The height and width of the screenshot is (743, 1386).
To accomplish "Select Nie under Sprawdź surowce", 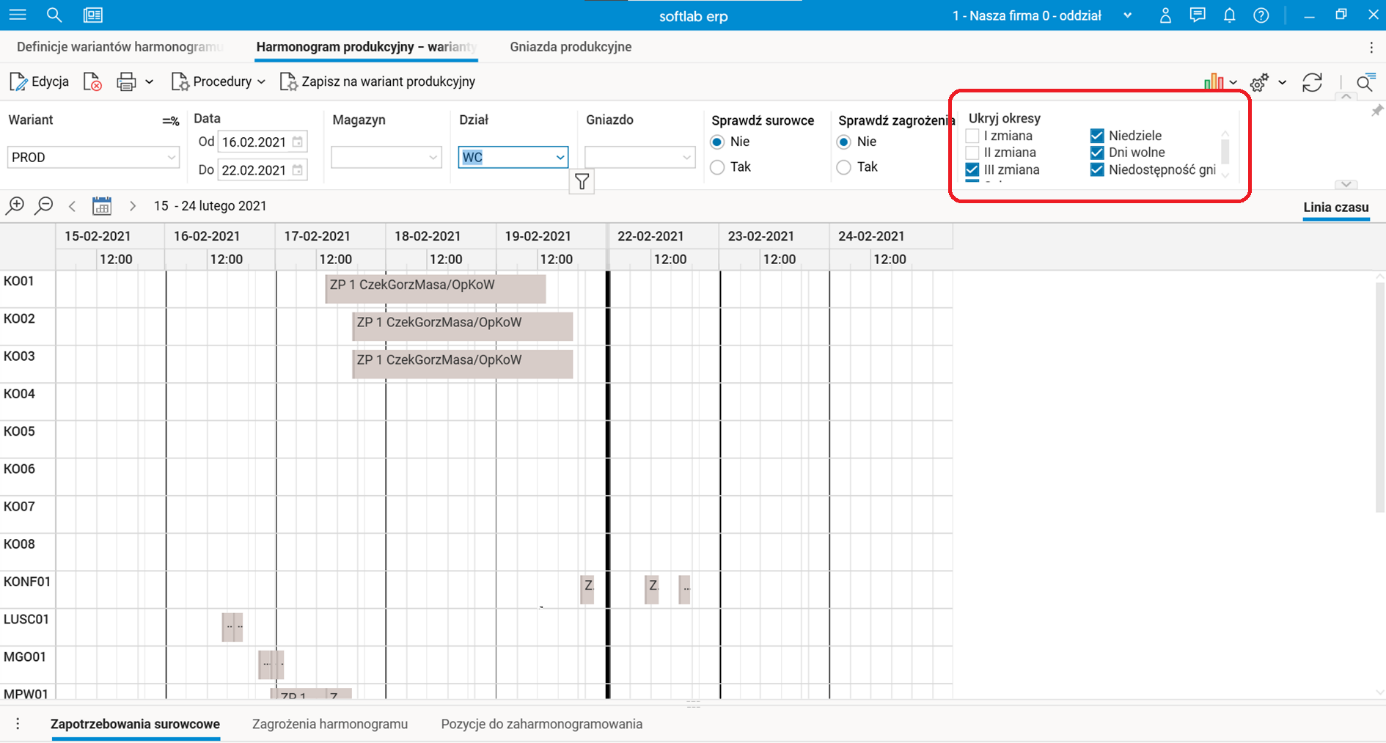I will pyautogui.click(x=717, y=142).
